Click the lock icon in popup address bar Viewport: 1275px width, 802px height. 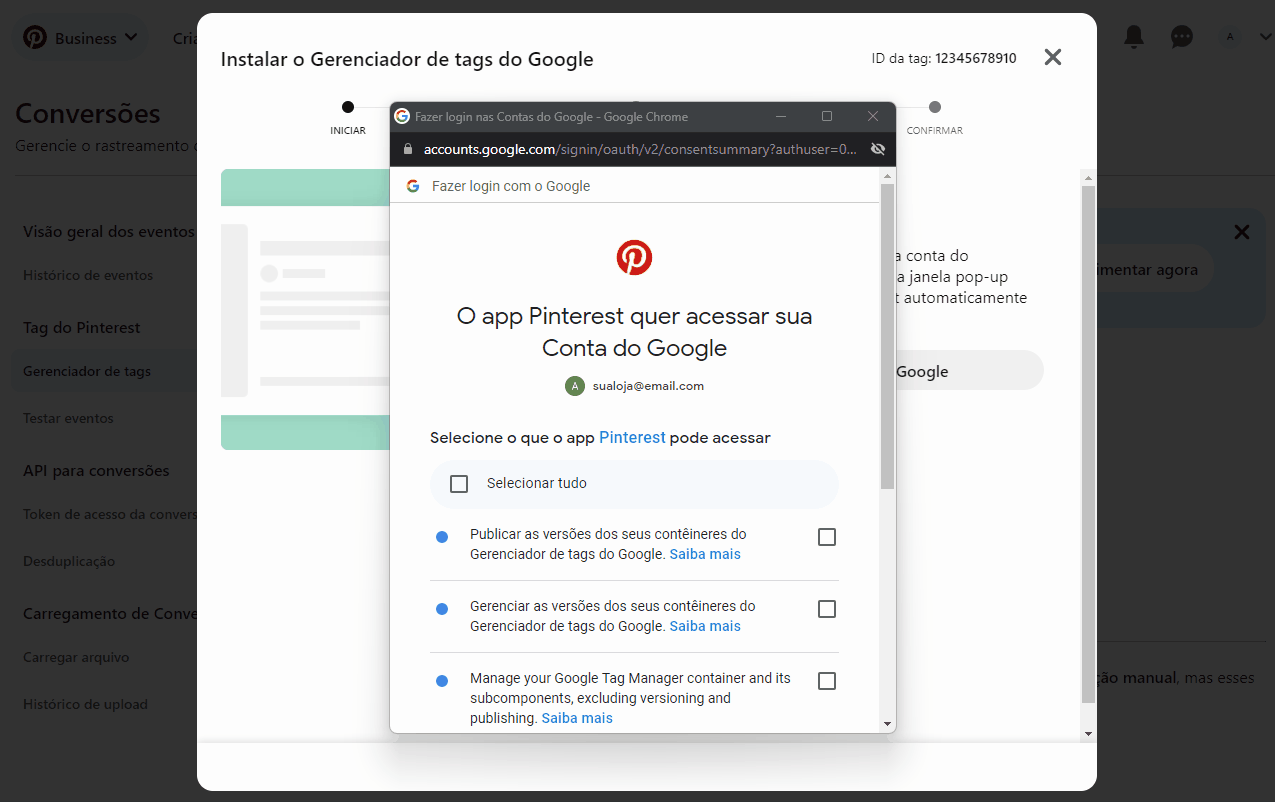(x=407, y=149)
